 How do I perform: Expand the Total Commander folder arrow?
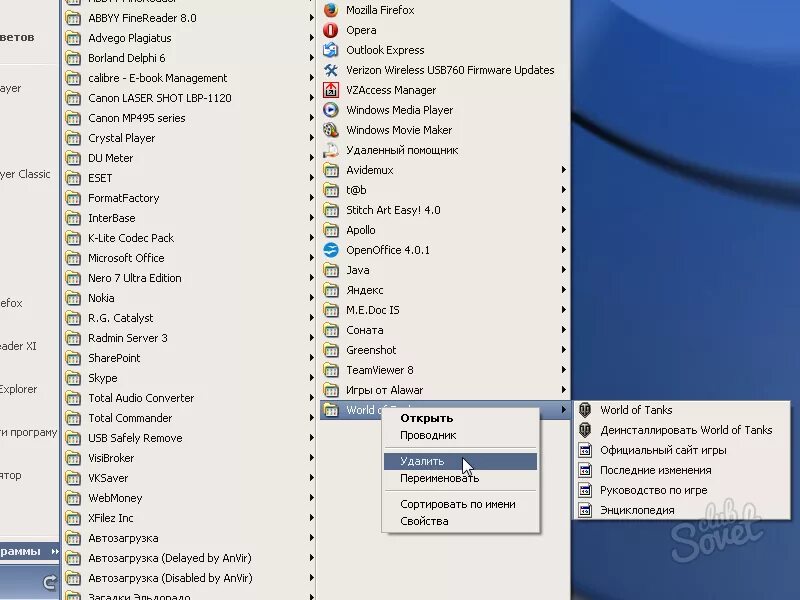pyautogui.click(x=311, y=417)
